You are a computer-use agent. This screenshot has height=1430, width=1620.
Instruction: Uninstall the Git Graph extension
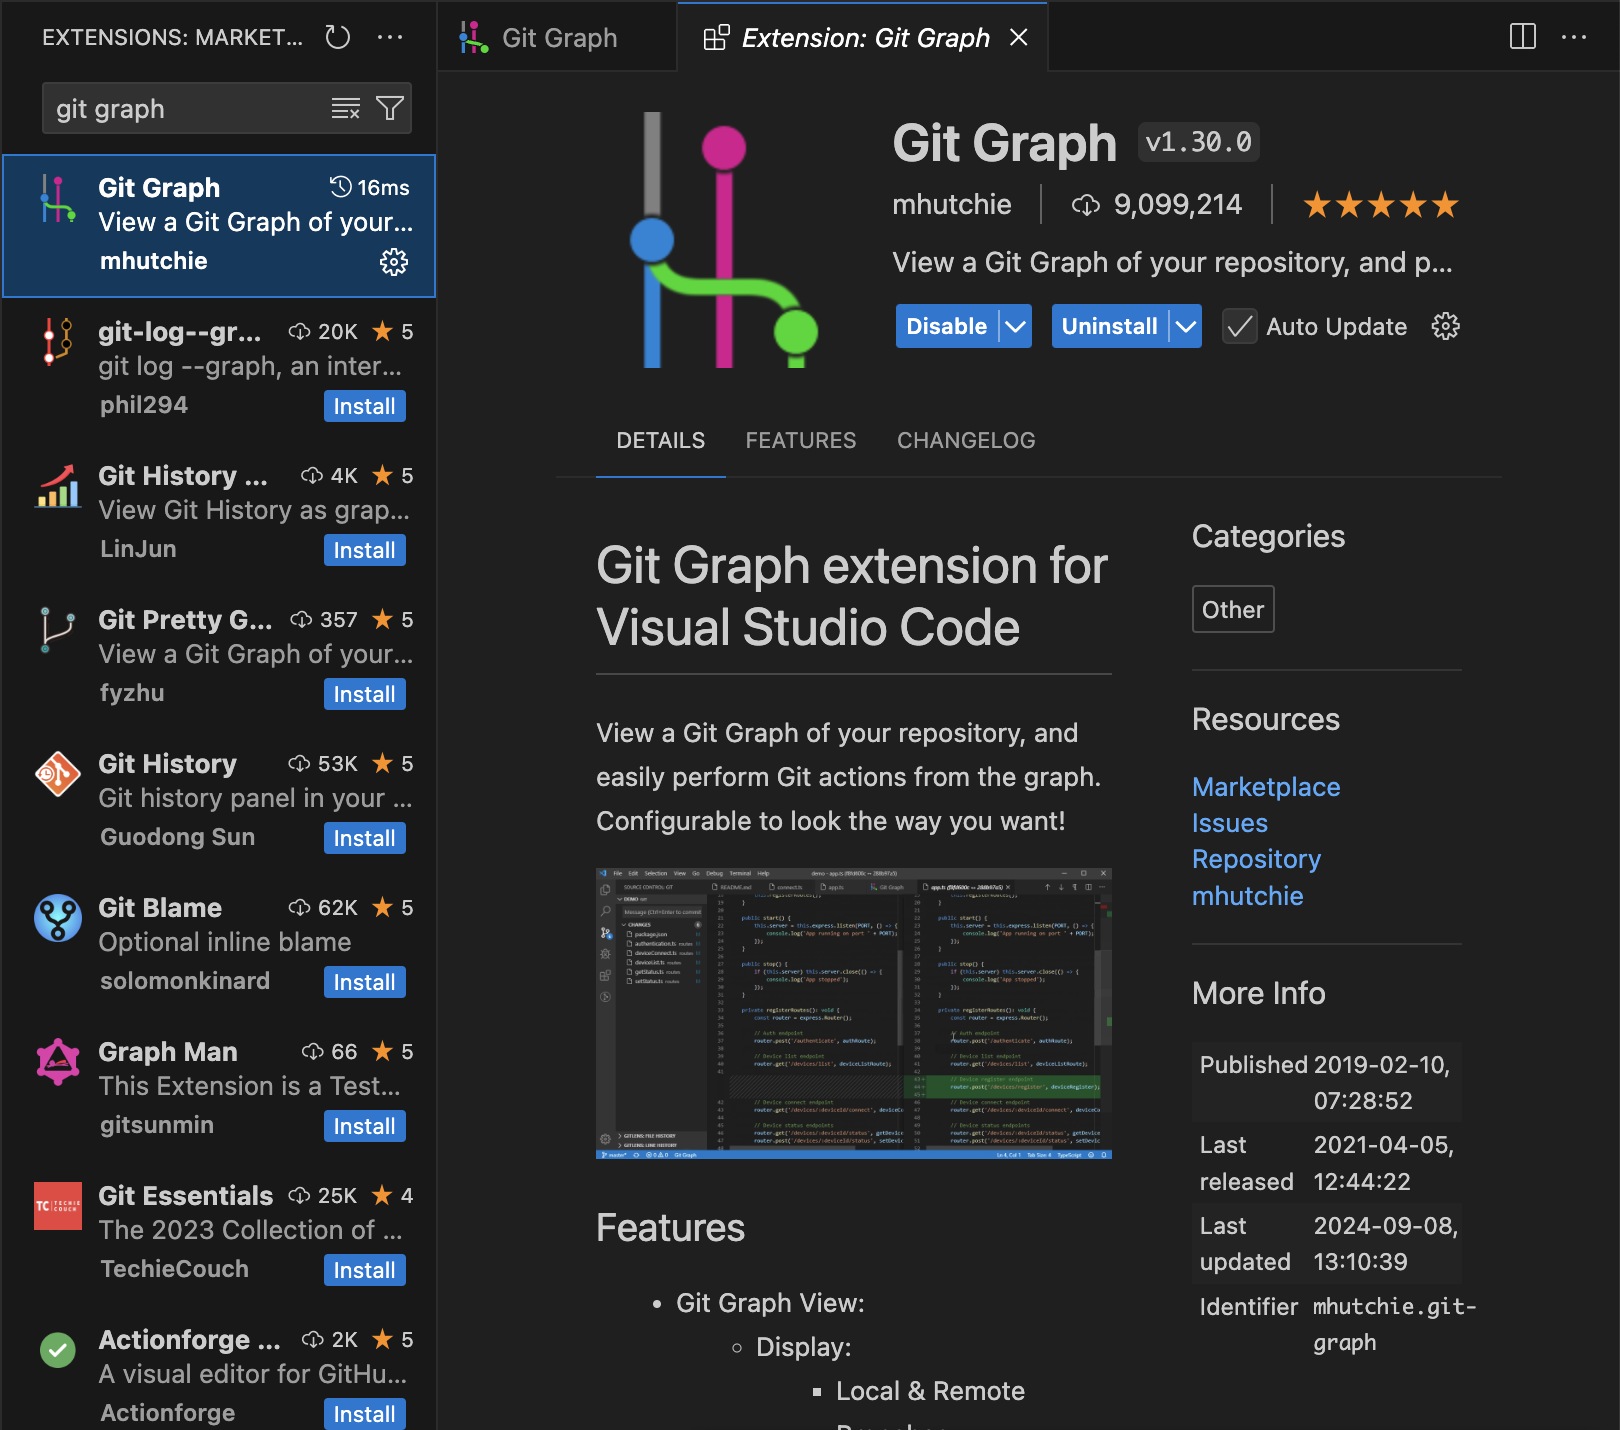pyautogui.click(x=1109, y=327)
